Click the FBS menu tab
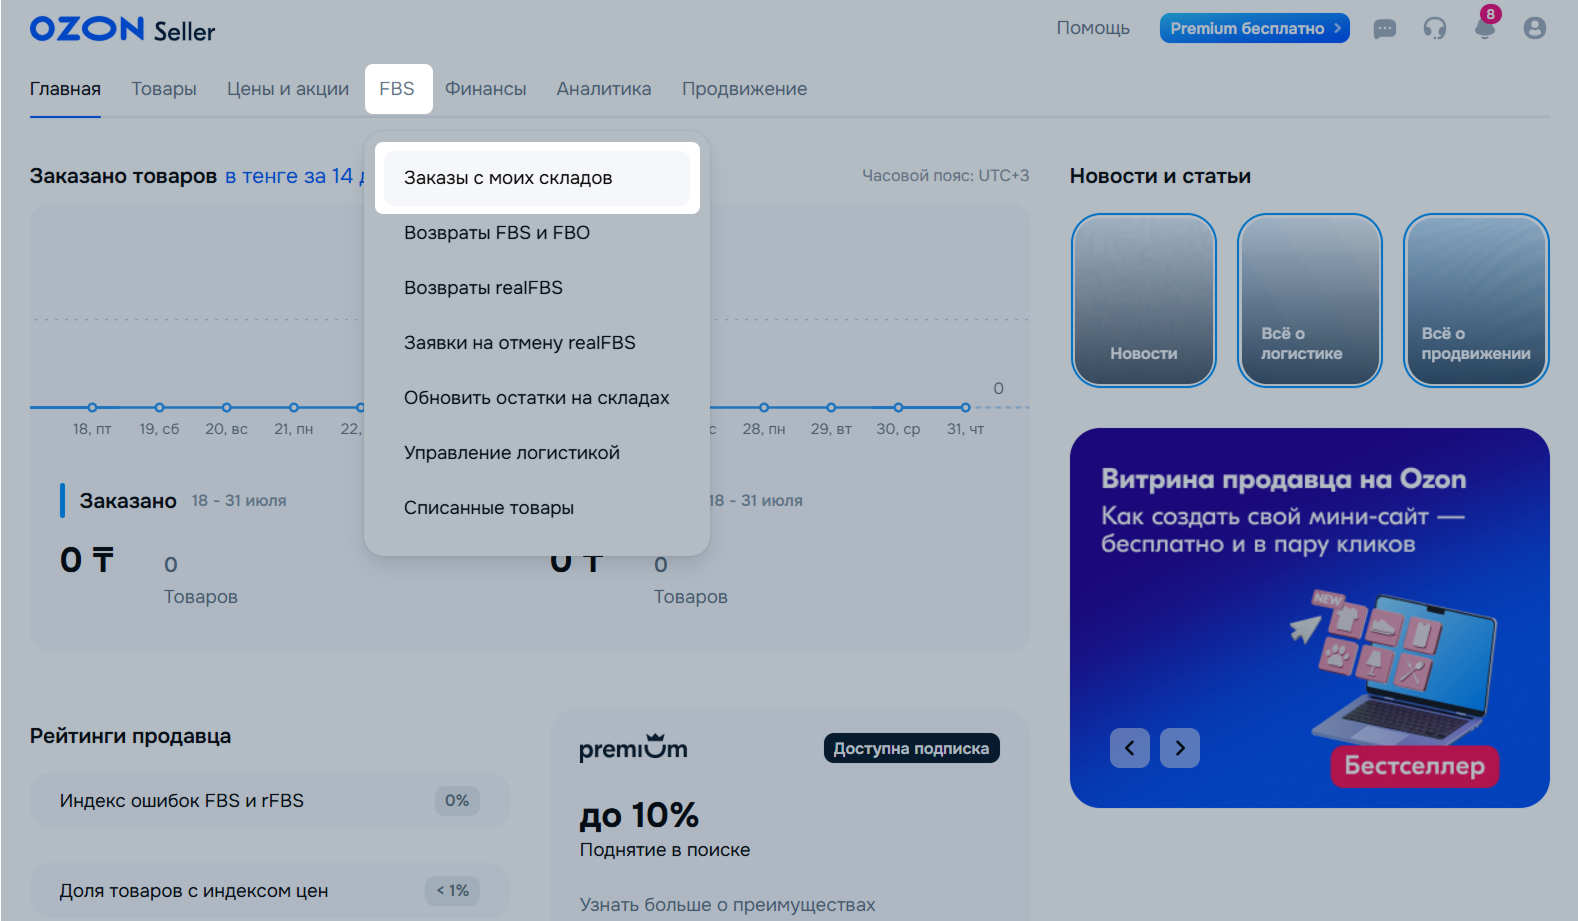Screen dimensions: 1578x921 pyautogui.click(x=398, y=89)
